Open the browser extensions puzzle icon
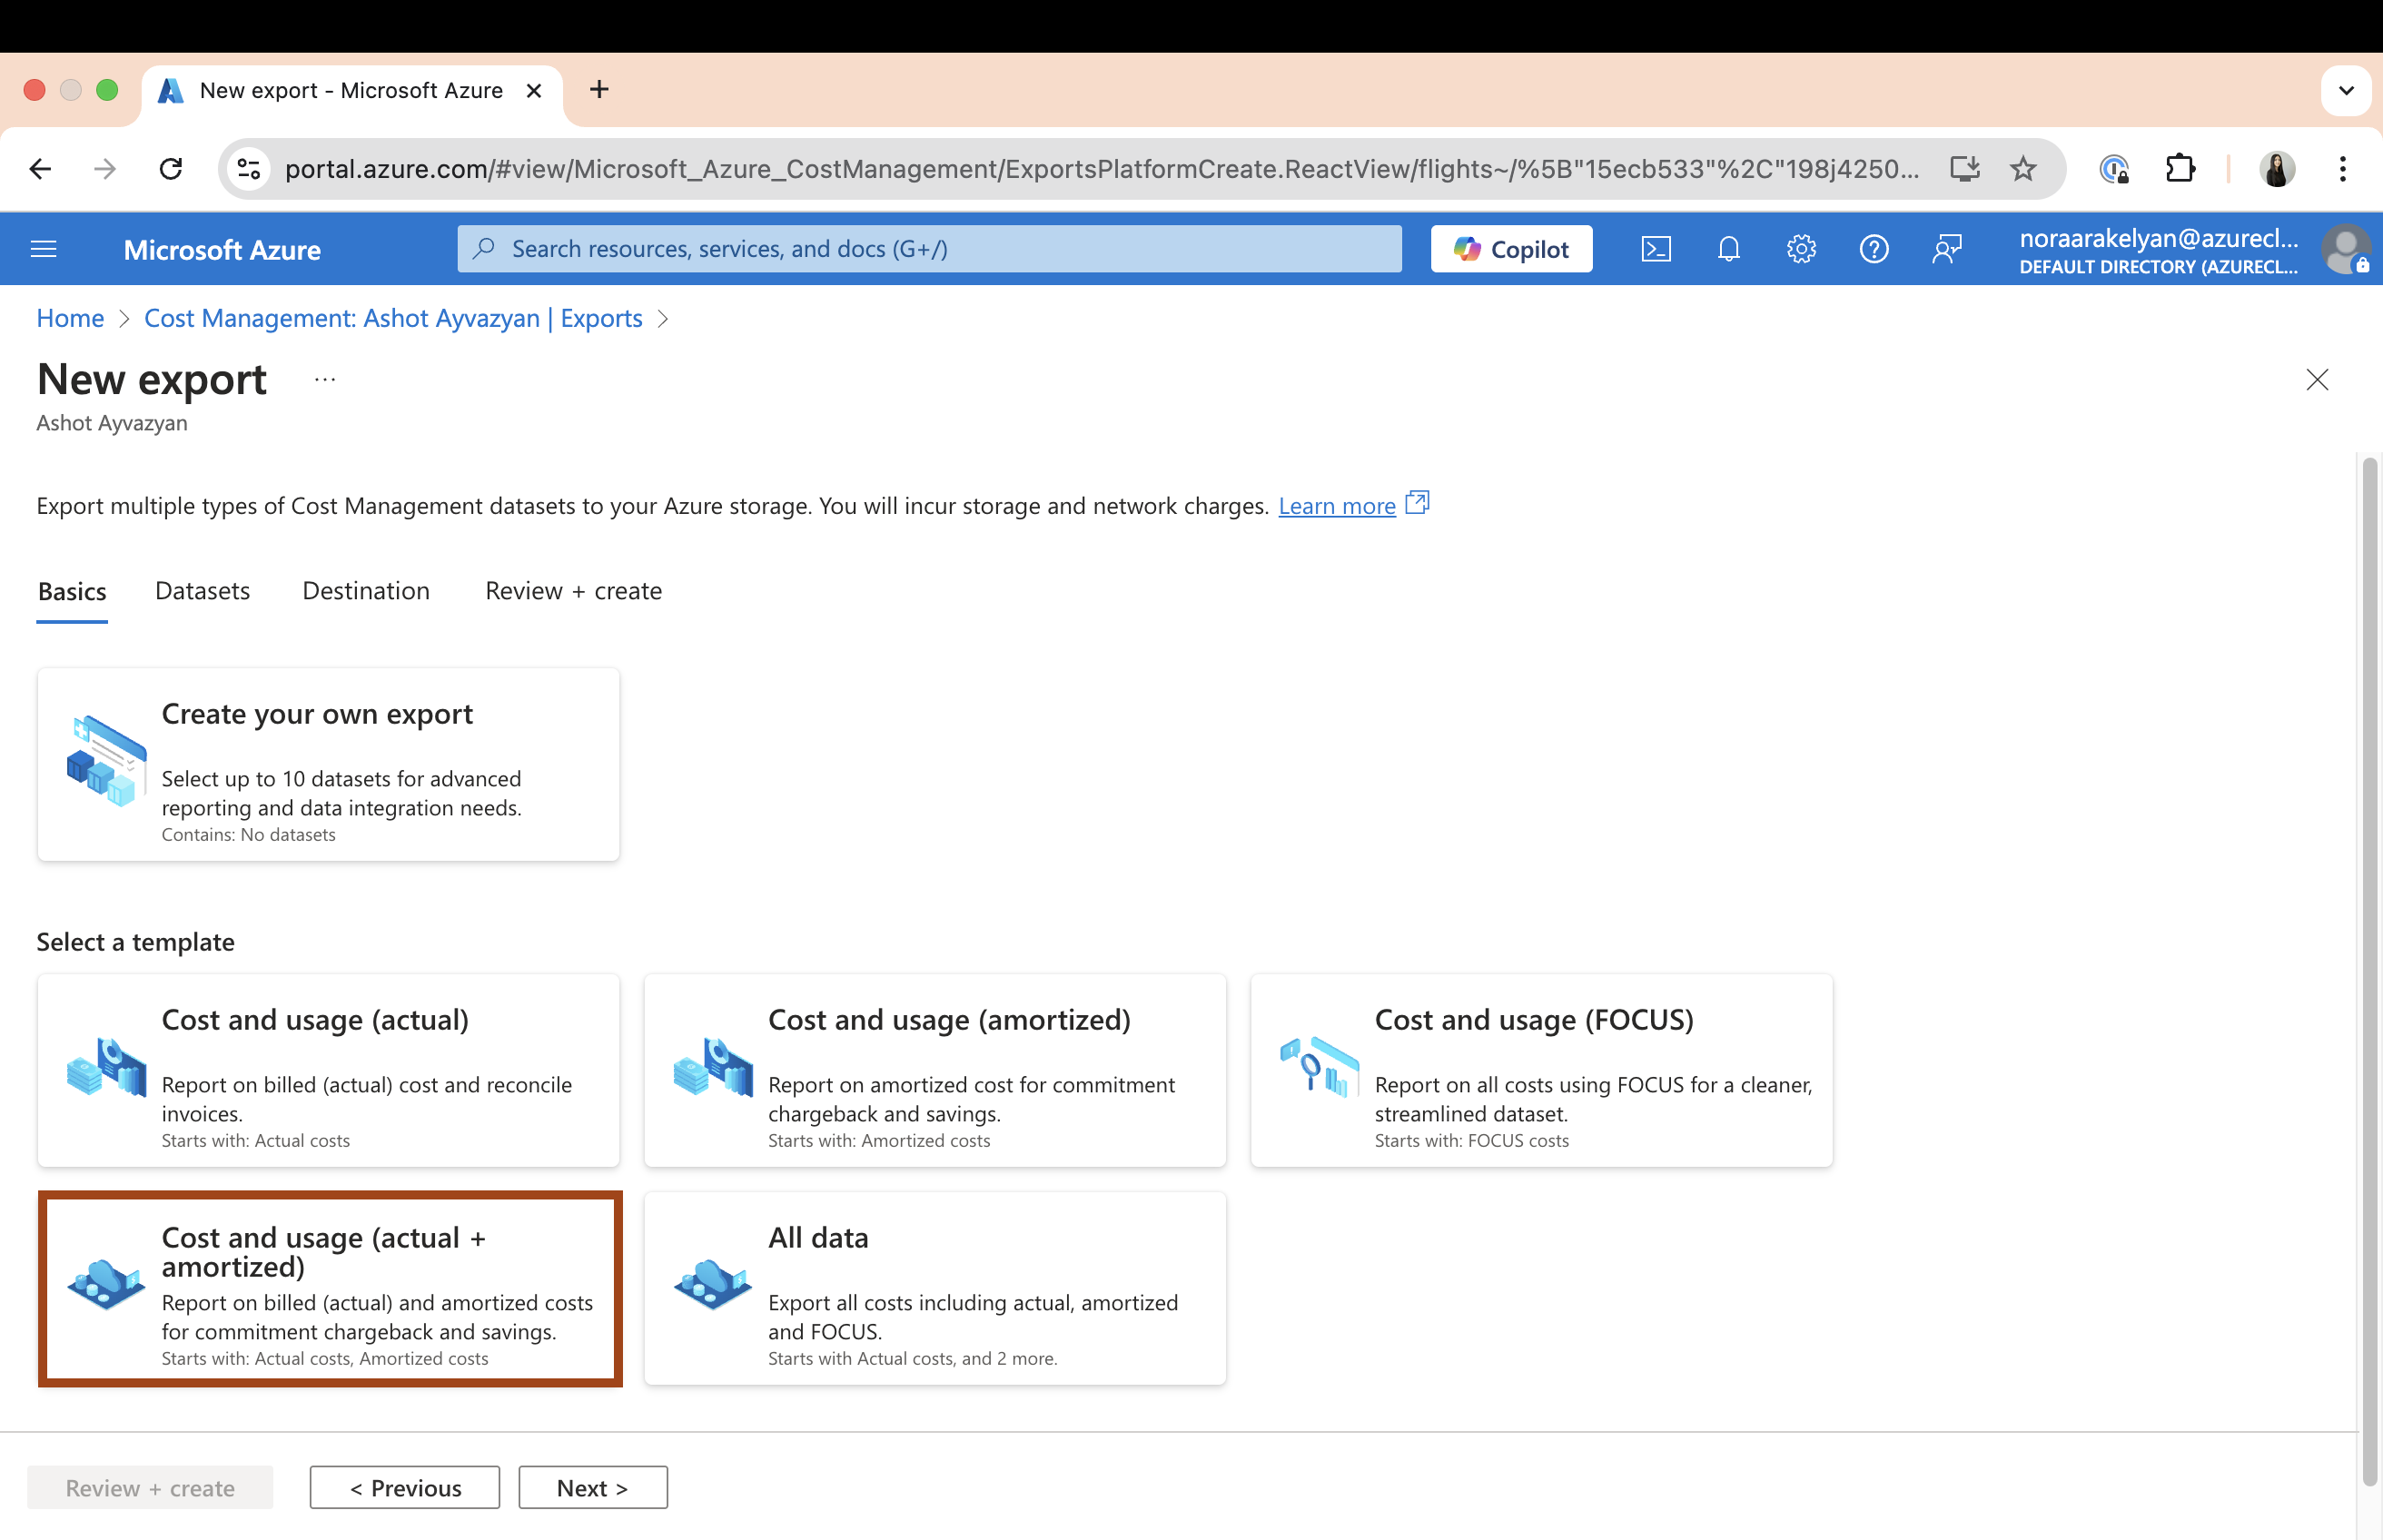The width and height of the screenshot is (2383, 1540). coord(2180,169)
